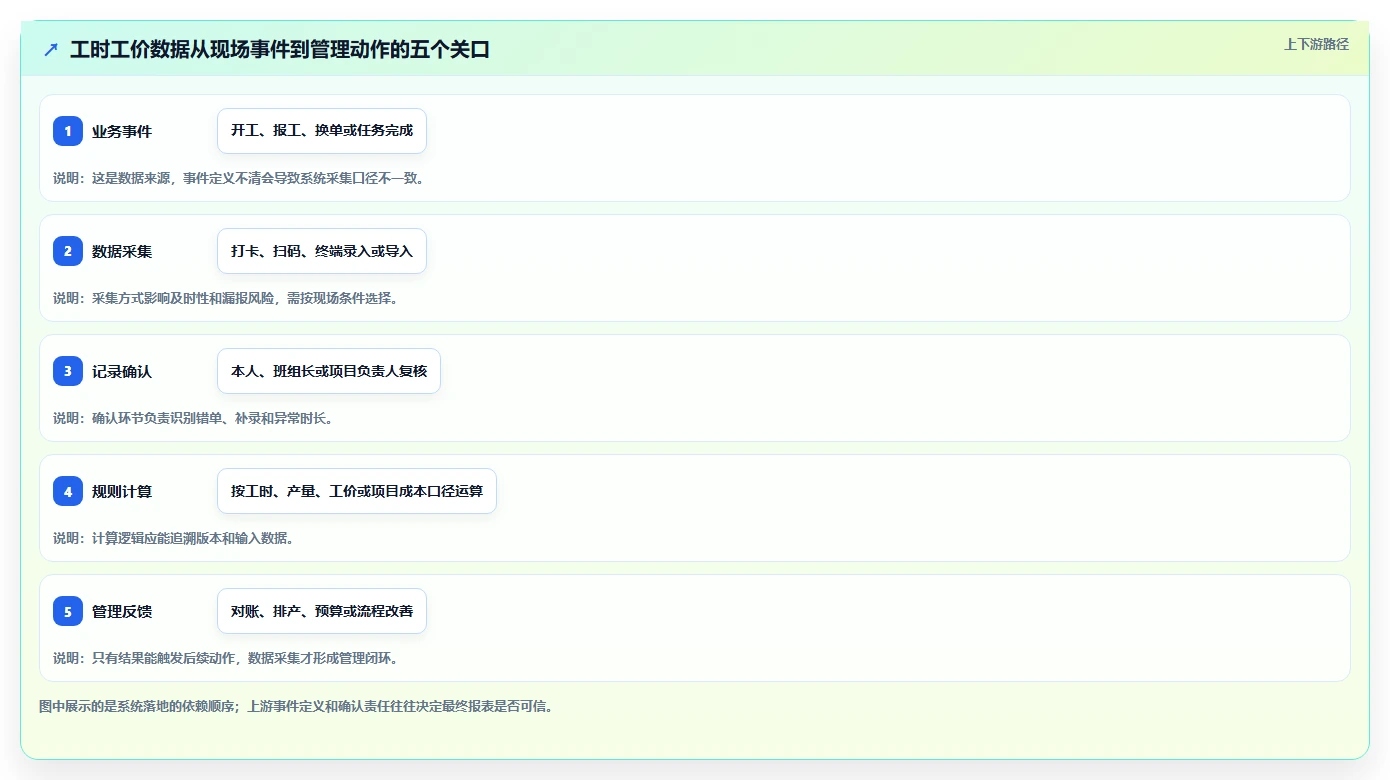Click the number 5 step badge
This screenshot has width=1390, height=780.
[68, 611]
